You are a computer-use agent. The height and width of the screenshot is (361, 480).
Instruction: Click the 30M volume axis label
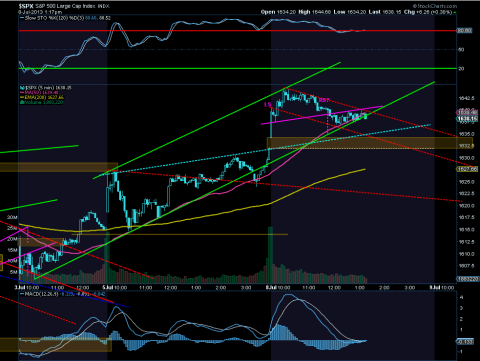point(12,217)
